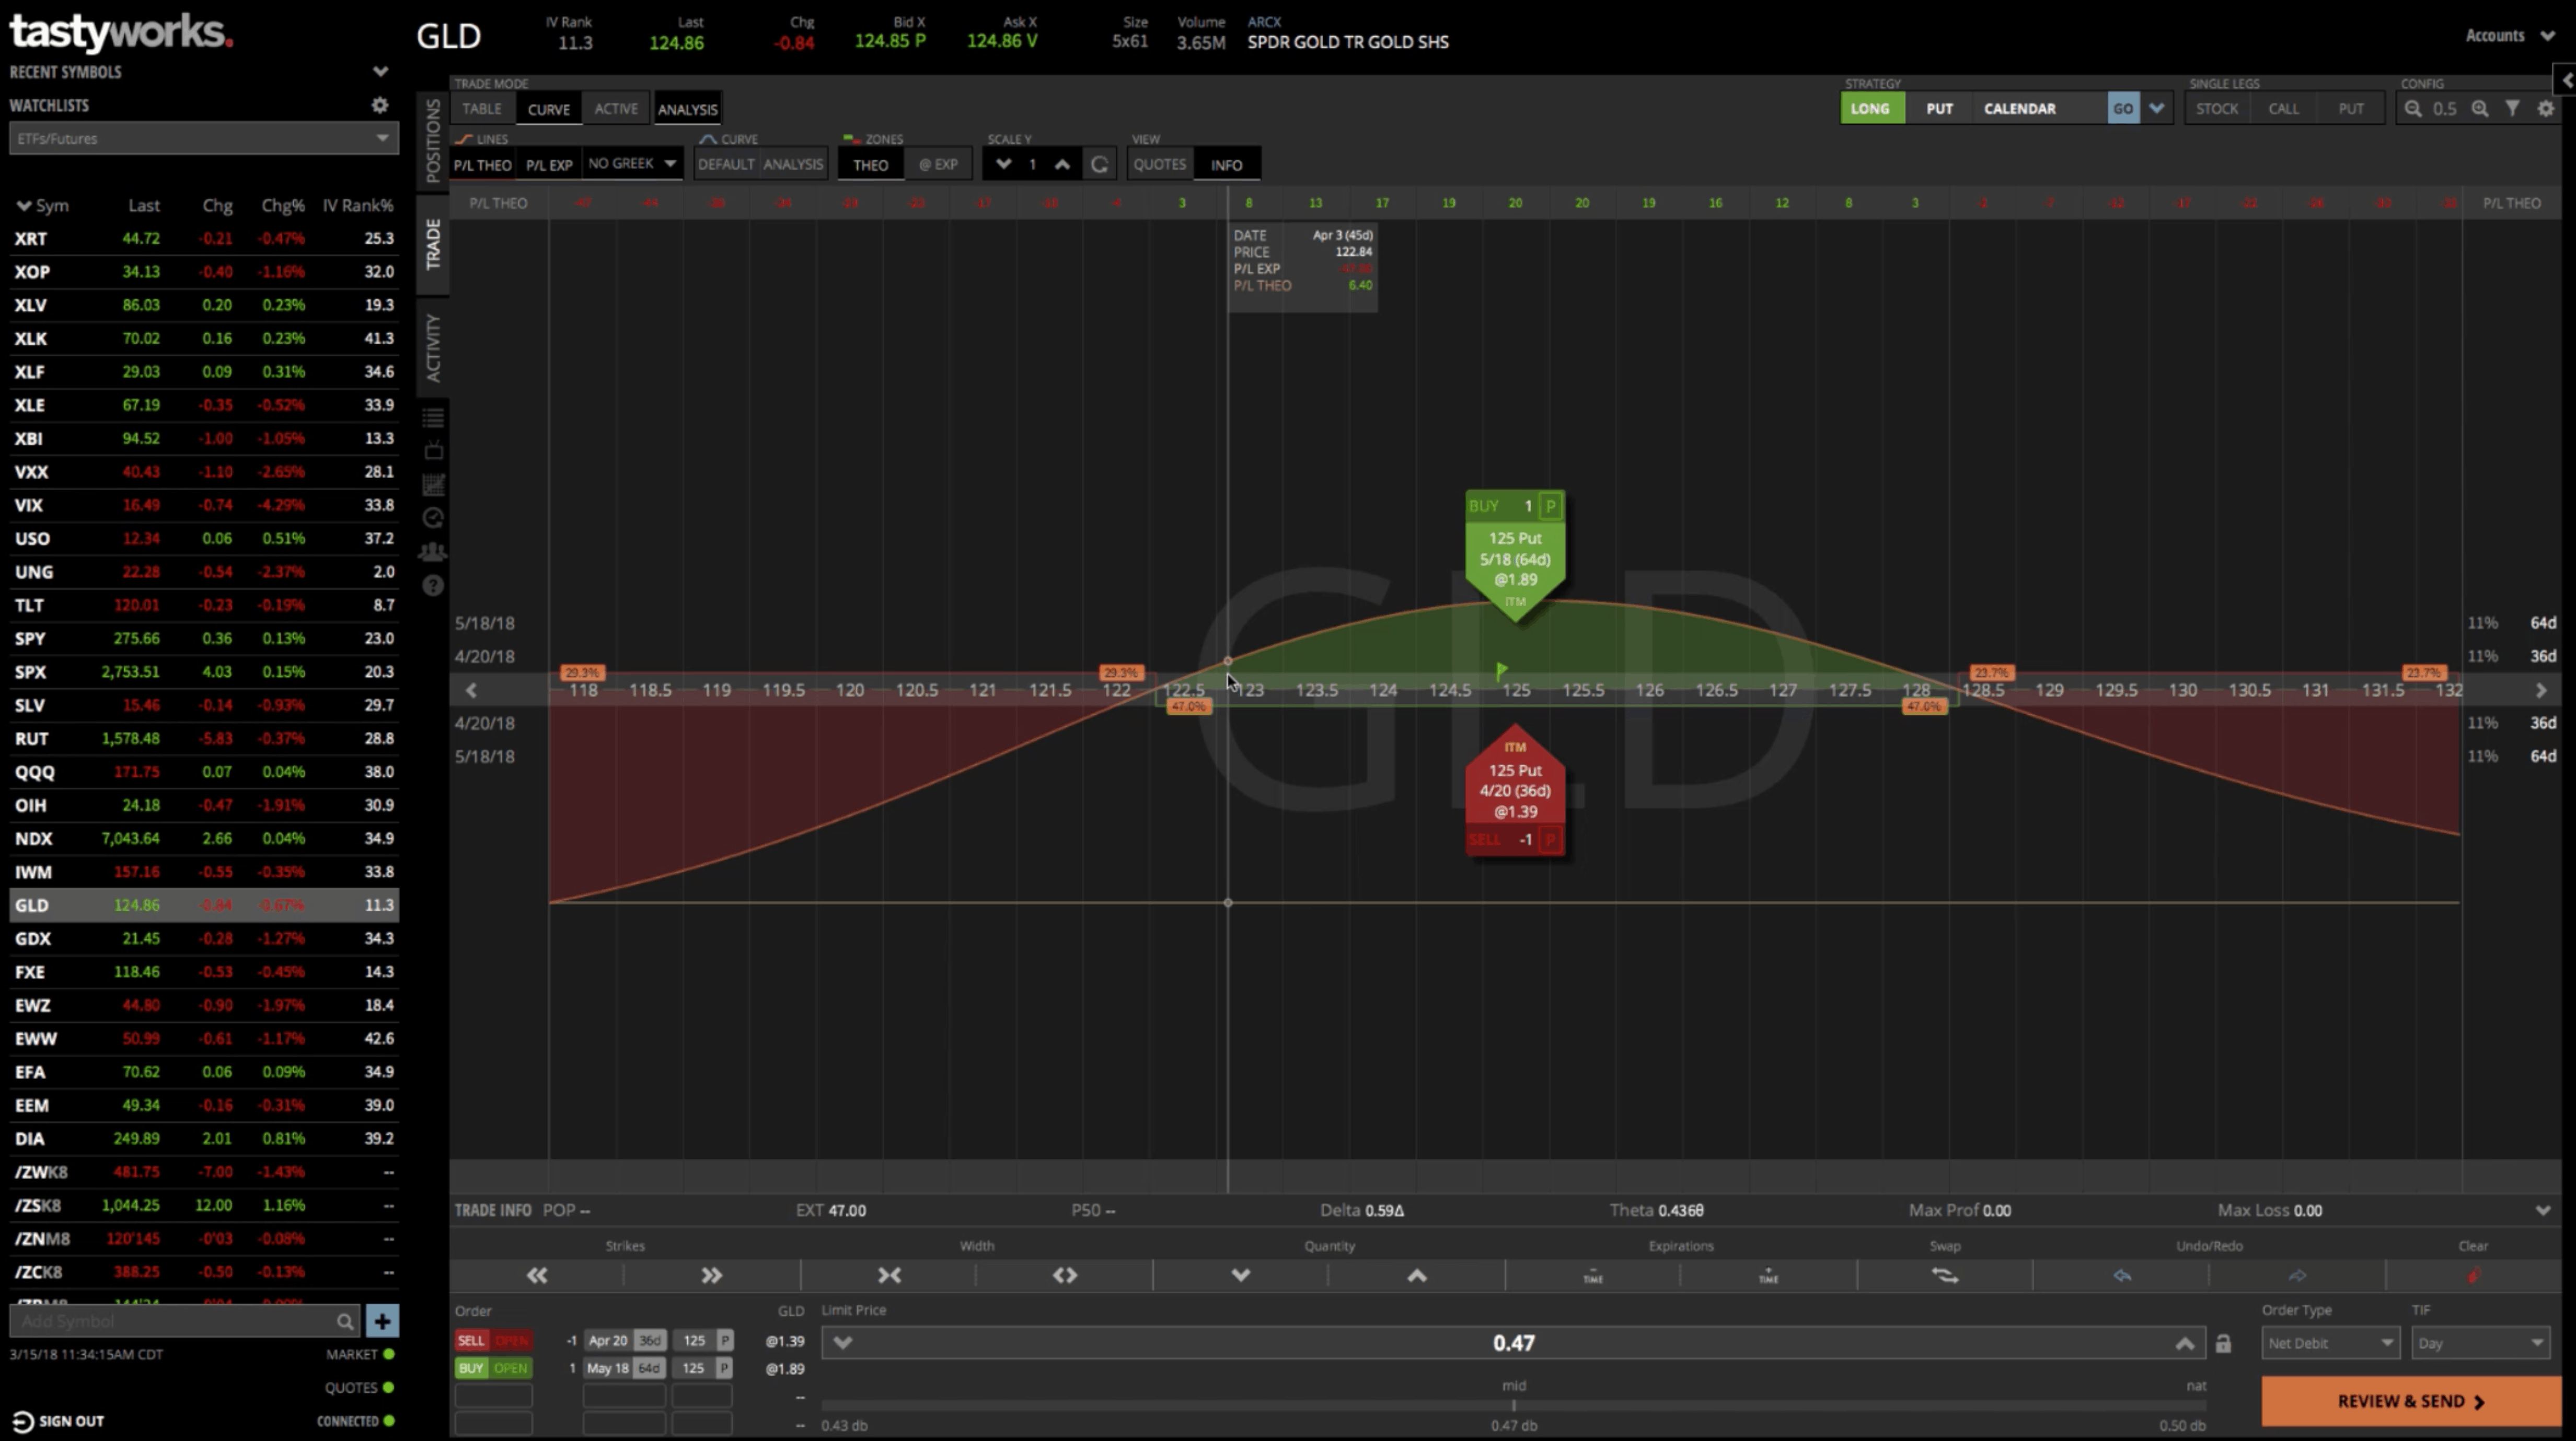Open the curve filter funnel
This screenshot has width=2576, height=1441.
pos(2513,109)
